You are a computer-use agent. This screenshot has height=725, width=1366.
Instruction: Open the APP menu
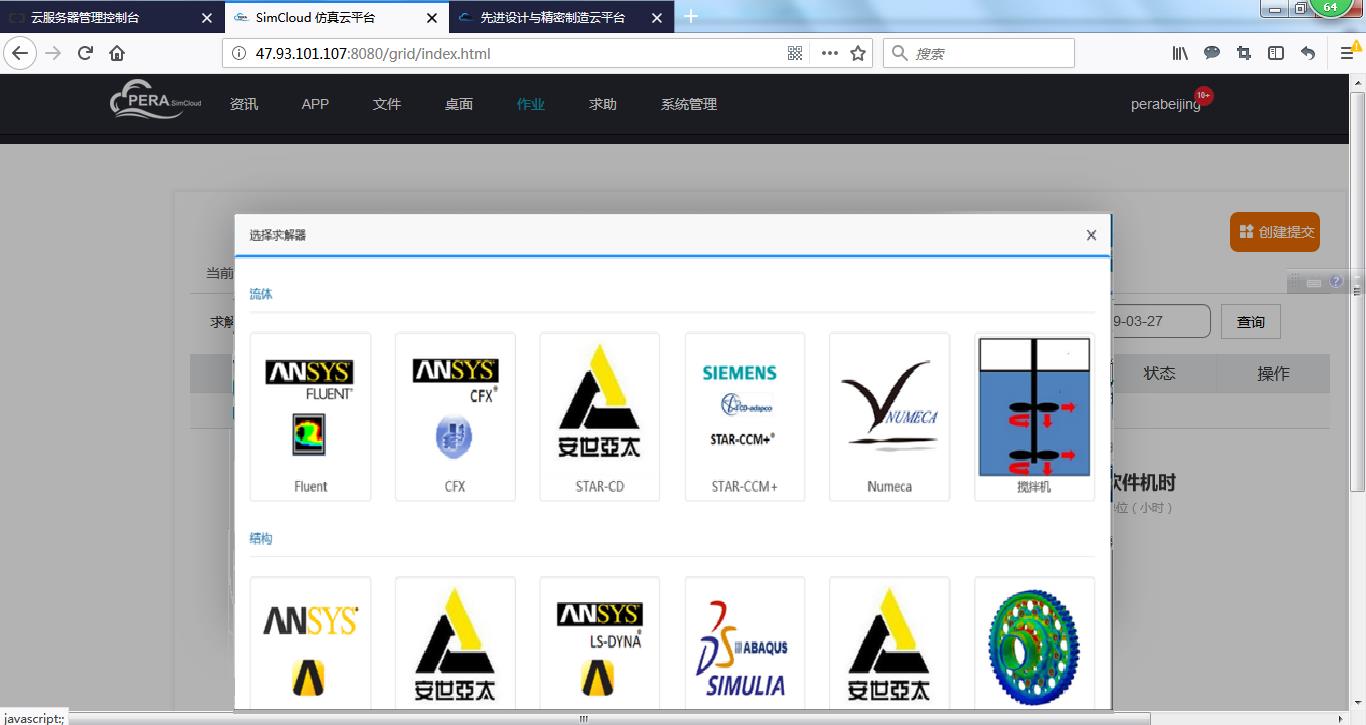coord(315,104)
